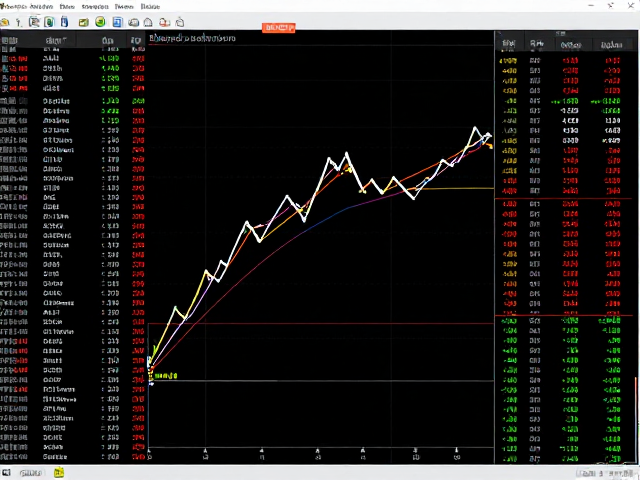Viewport: 640px width, 480px height.
Task: Open the rightmost menu in the menu bar
Action: [x=150, y=7]
